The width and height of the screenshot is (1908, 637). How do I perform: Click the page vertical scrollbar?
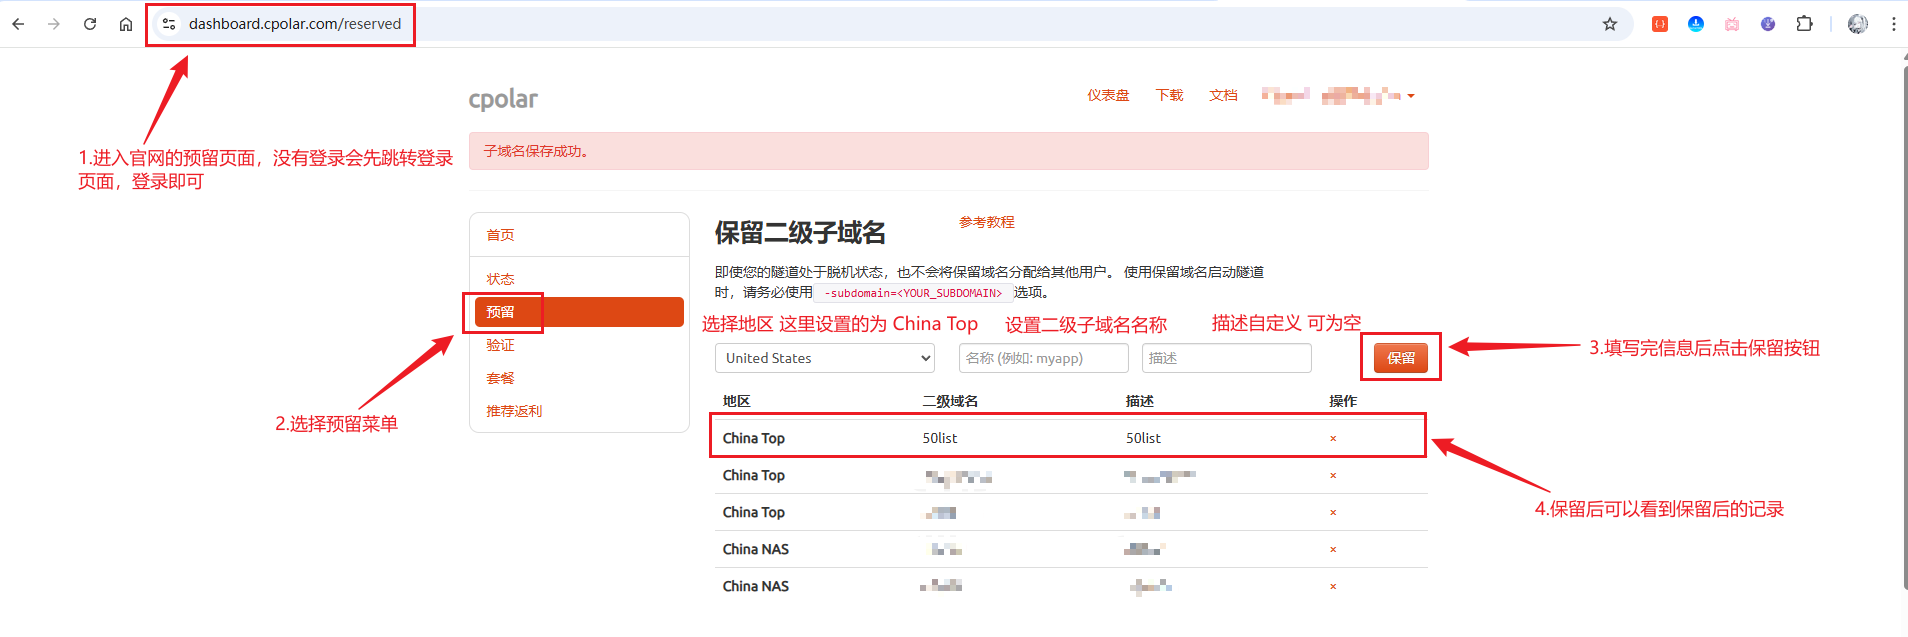[1903, 320]
